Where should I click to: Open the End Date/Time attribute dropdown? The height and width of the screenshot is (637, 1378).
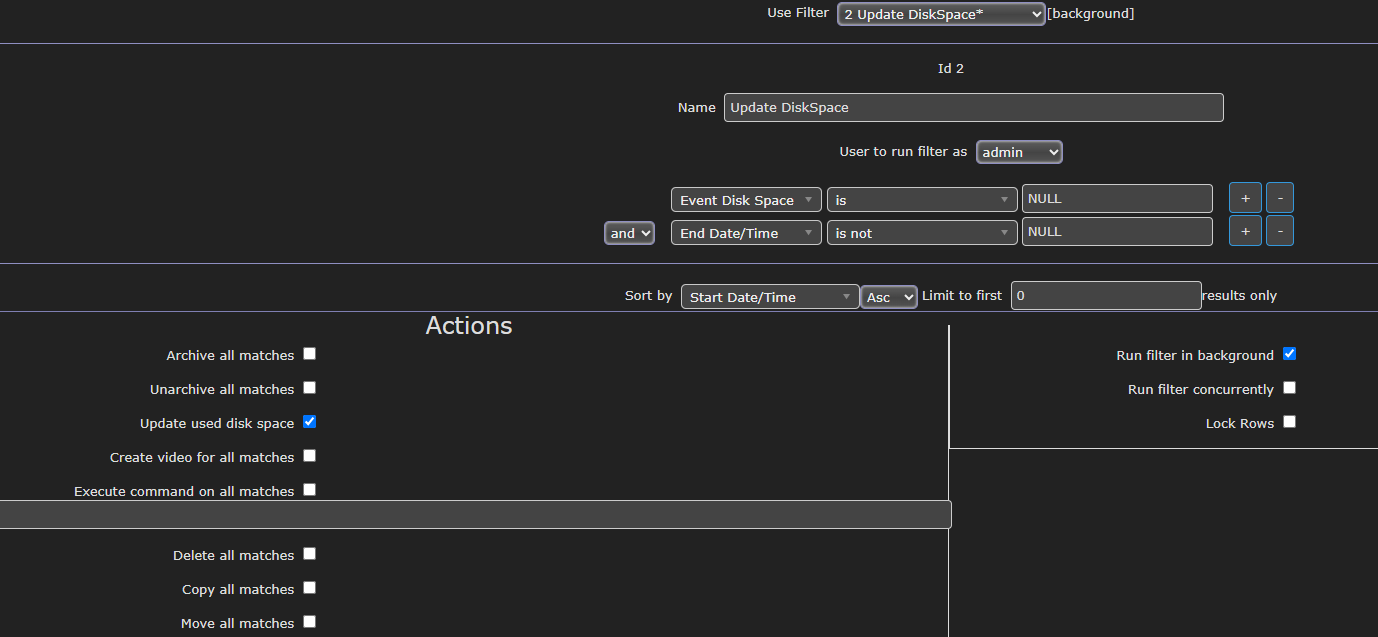746,233
